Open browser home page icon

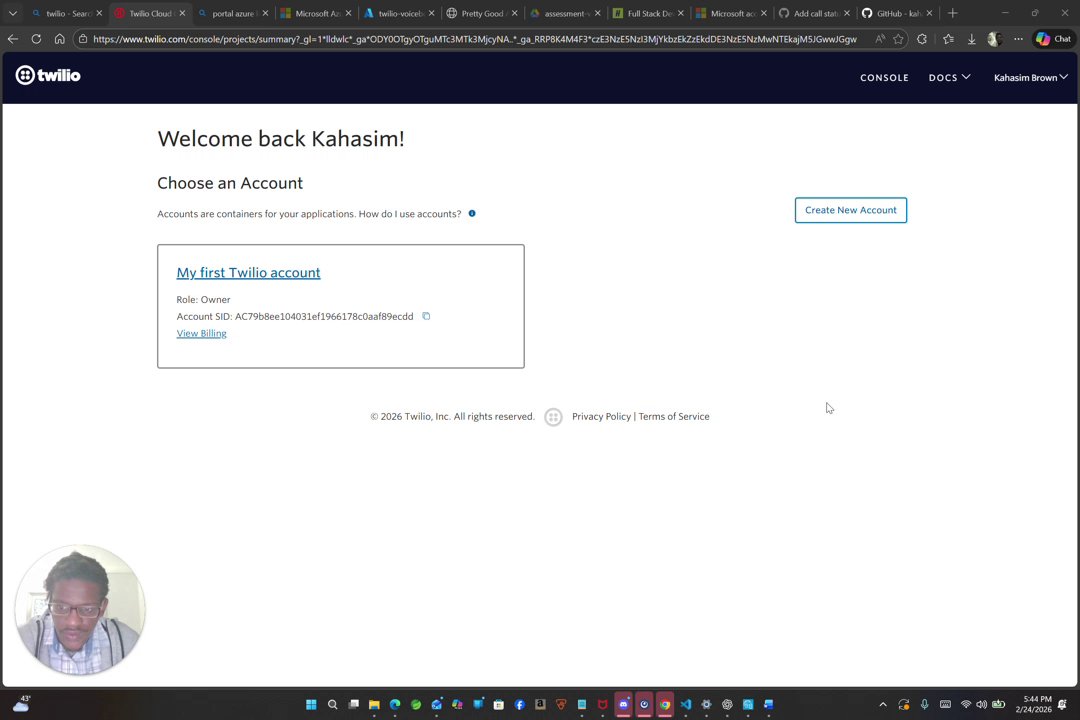click(x=60, y=39)
